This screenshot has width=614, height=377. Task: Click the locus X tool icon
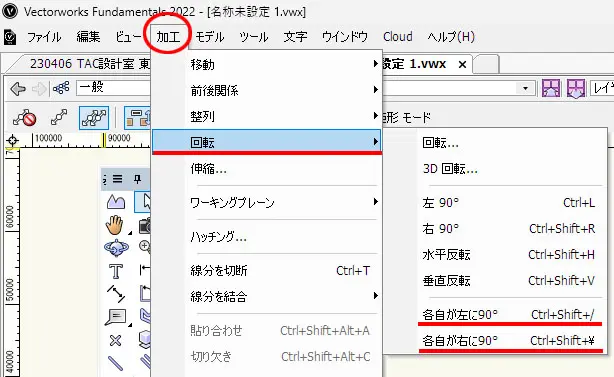(x=115, y=341)
